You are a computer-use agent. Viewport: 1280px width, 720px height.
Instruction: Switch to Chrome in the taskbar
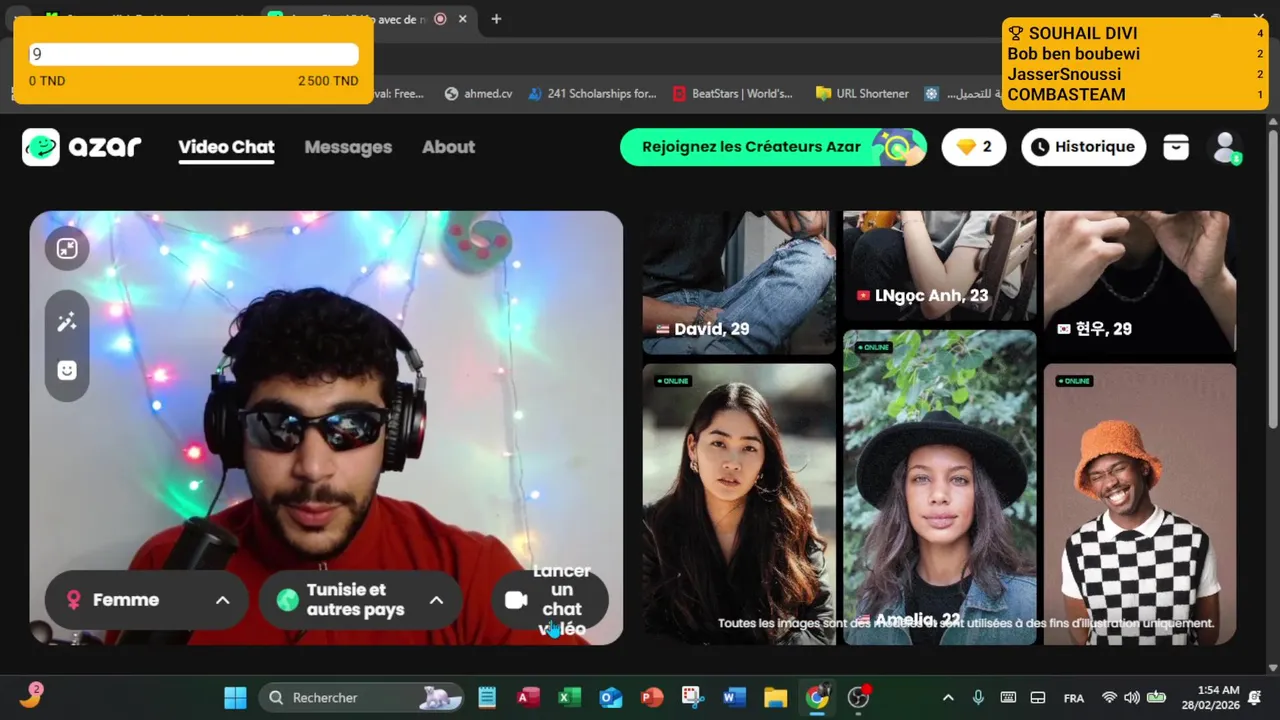coord(817,697)
